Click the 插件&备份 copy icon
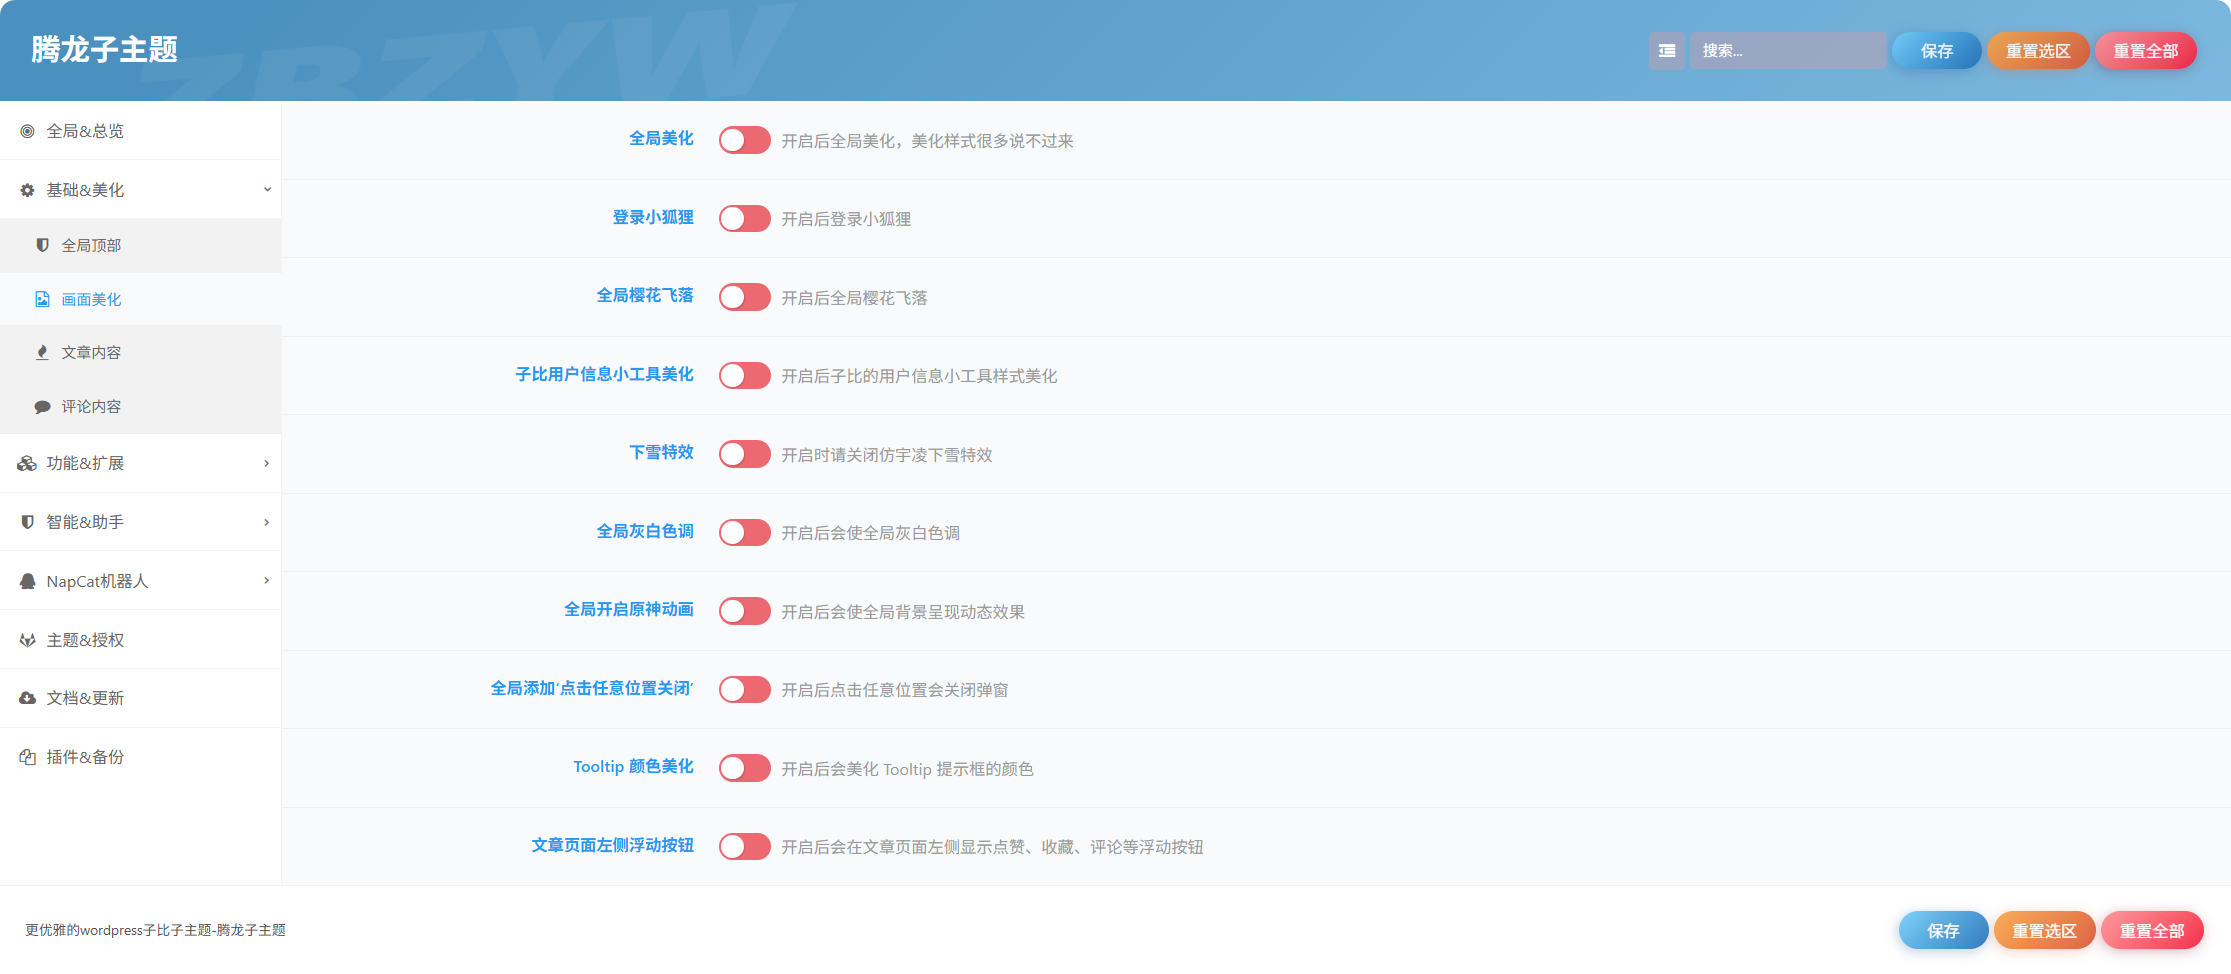 point(27,757)
